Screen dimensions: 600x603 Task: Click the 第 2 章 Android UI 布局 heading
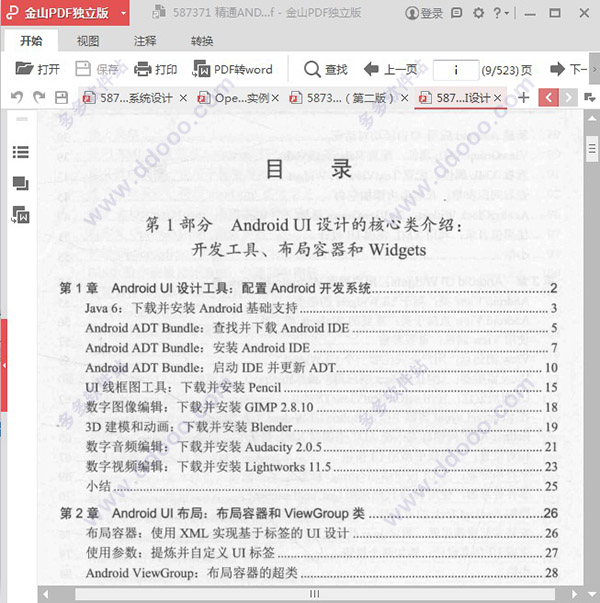click(x=308, y=513)
